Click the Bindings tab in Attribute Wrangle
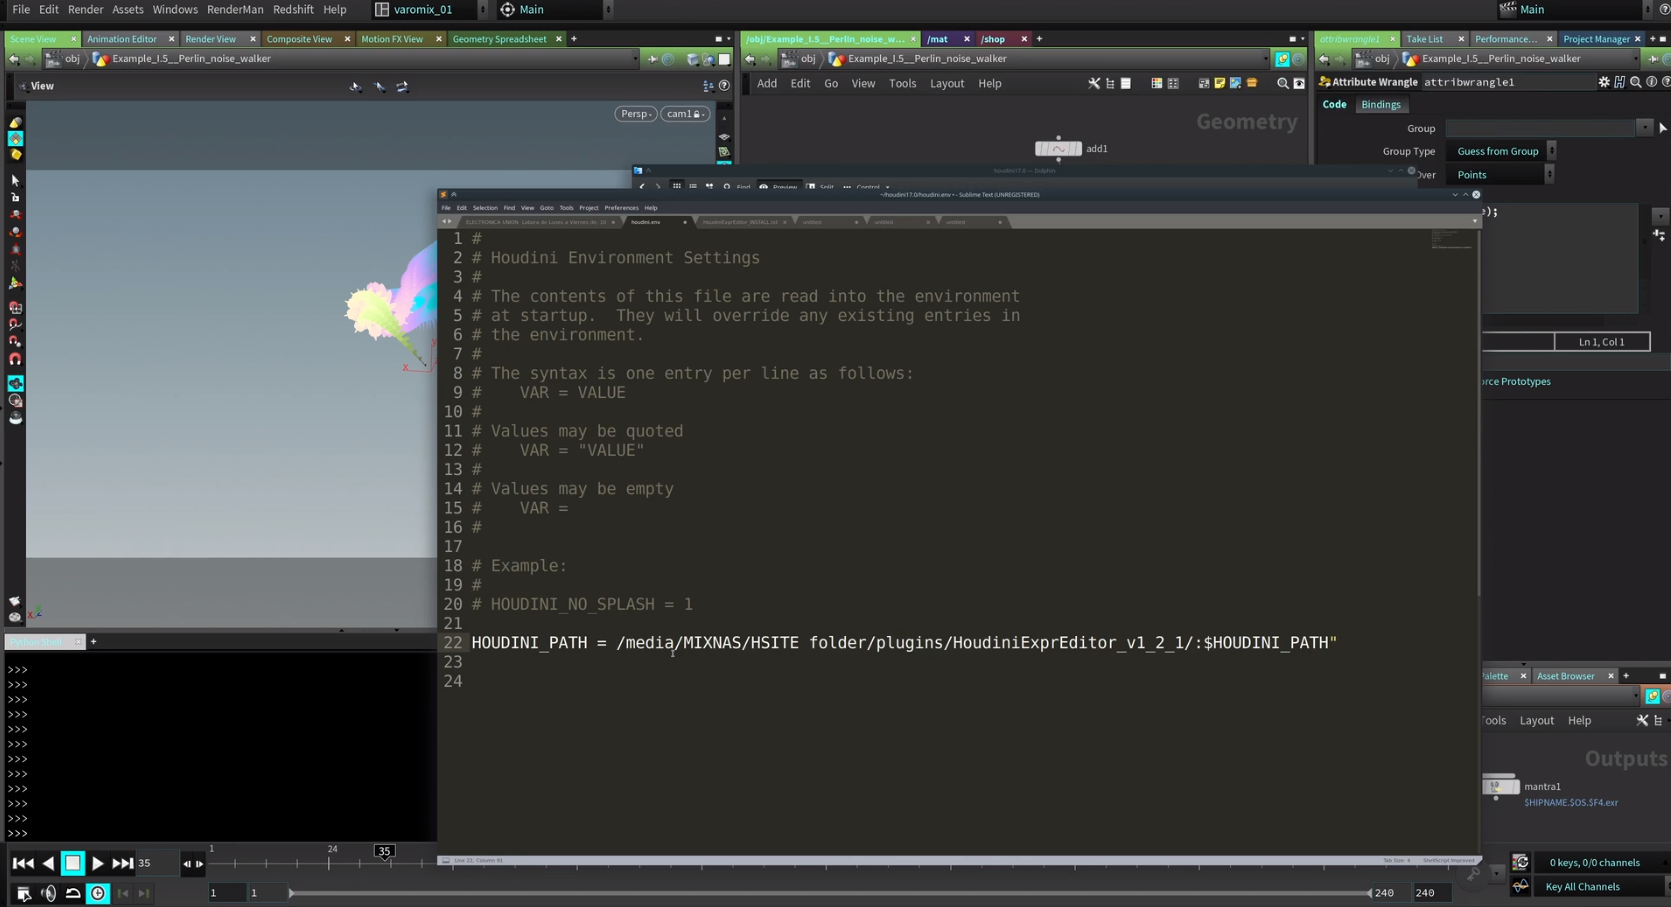Viewport: 1671px width, 907px height. (1380, 105)
